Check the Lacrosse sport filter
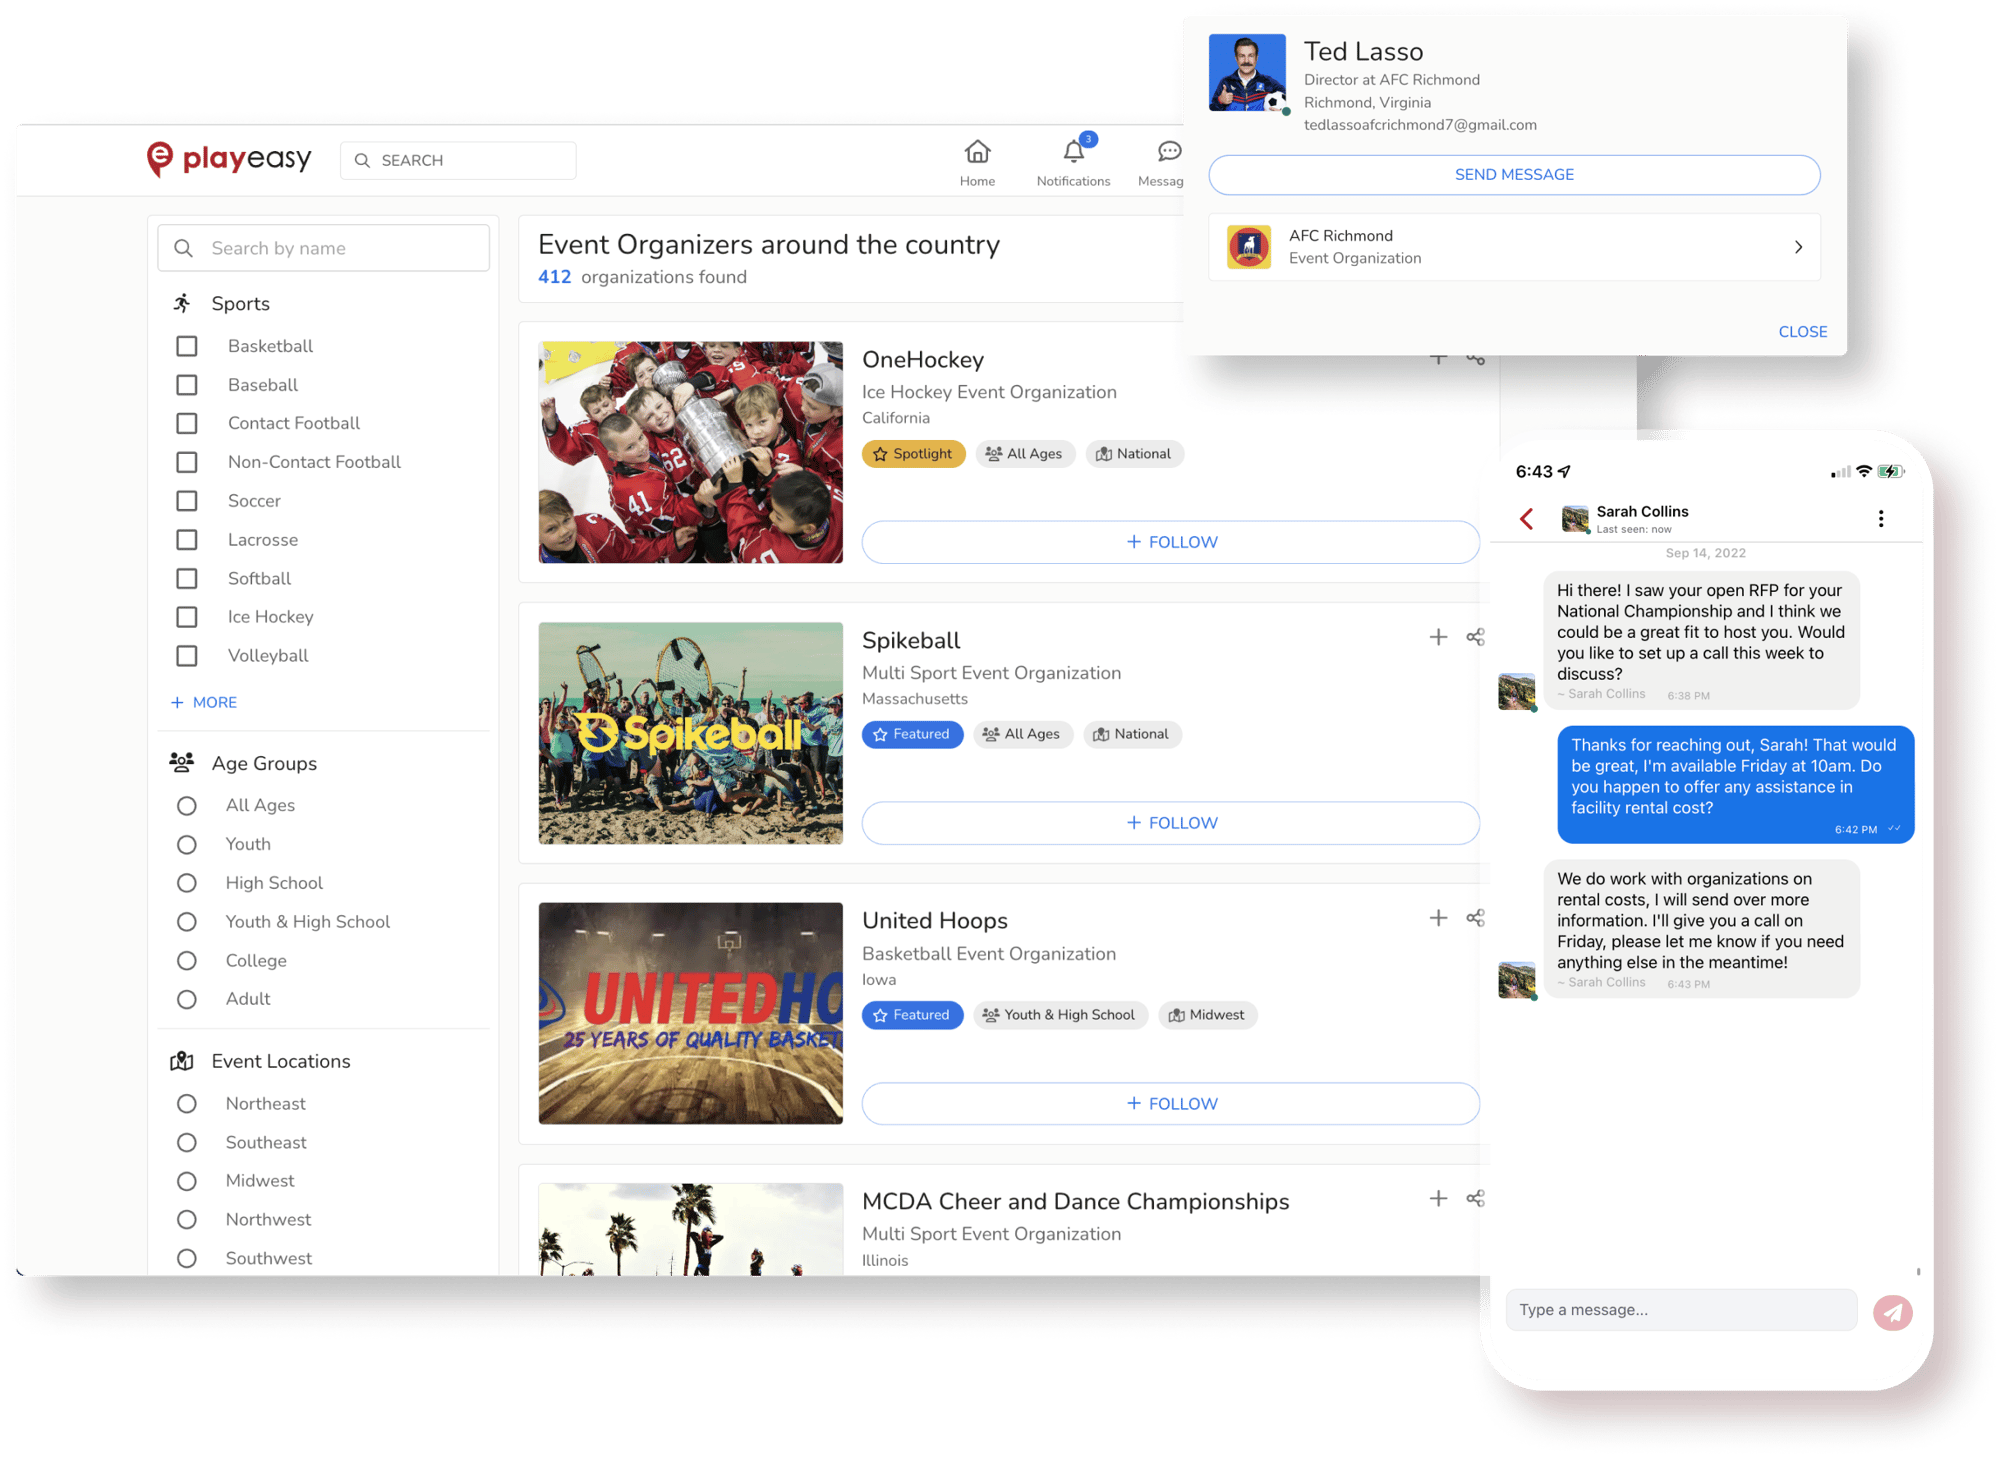The width and height of the screenshot is (2000, 1457). pyautogui.click(x=187, y=540)
